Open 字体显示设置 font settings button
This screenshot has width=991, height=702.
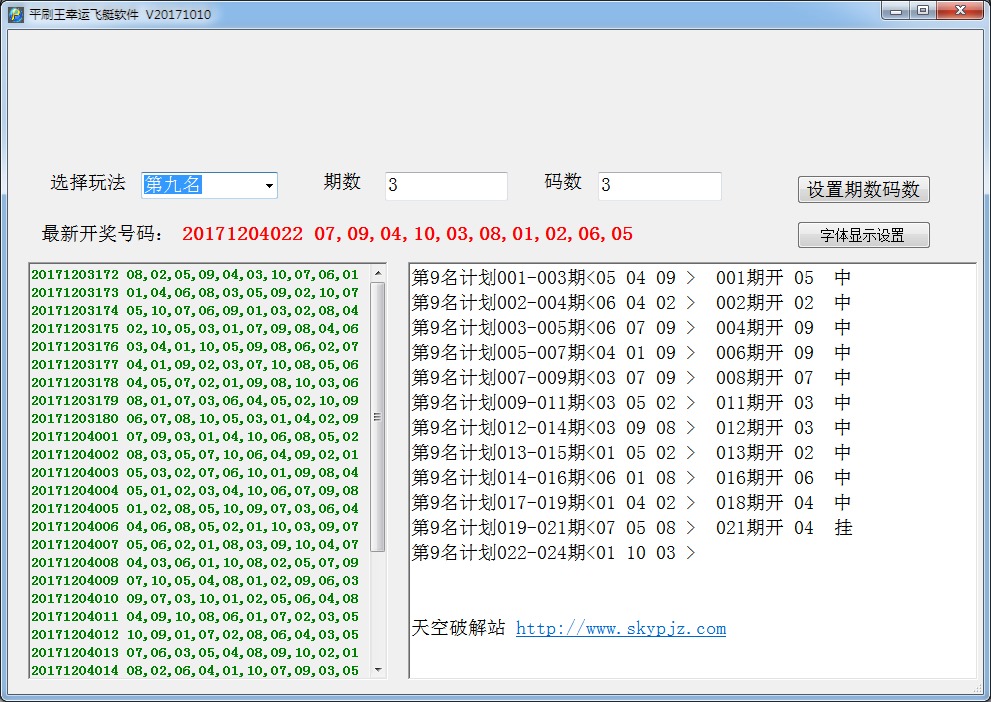[x=863, y=235]
